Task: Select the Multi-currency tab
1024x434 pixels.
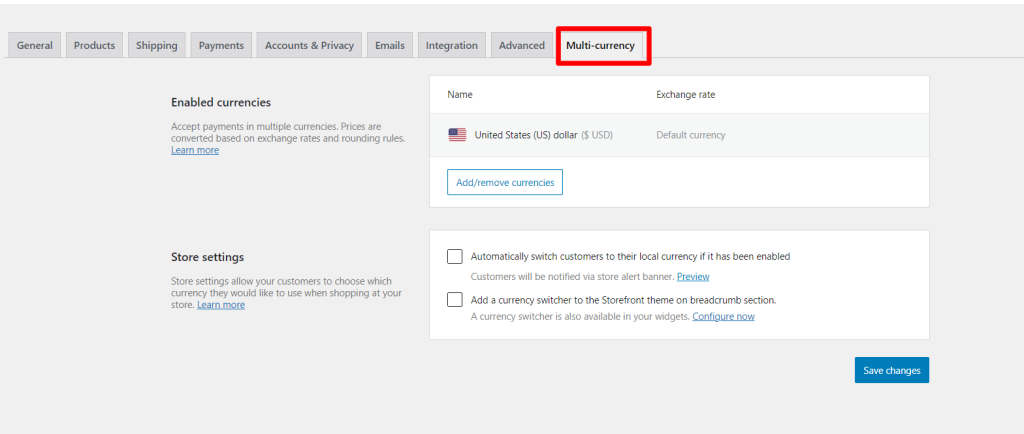Action: [x=600, y=45]
